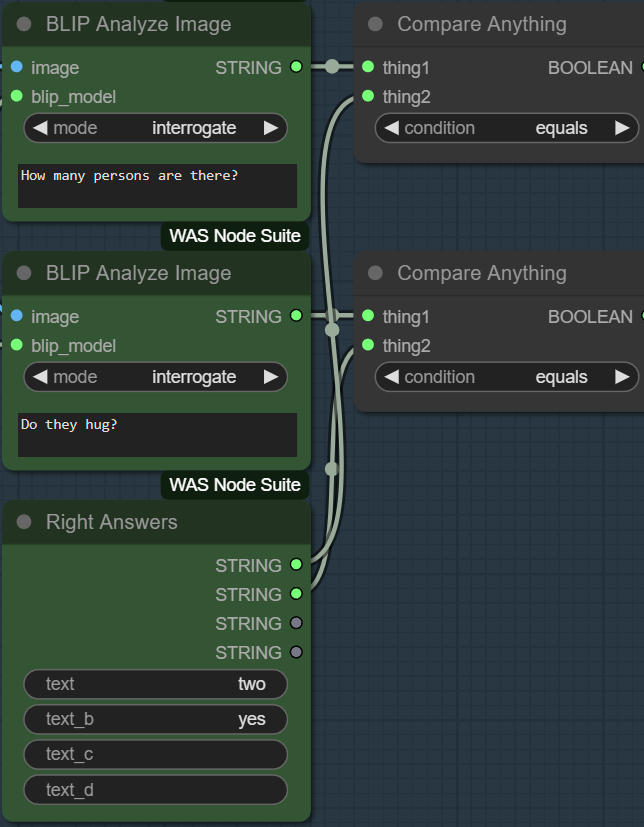Click STRING output port of top BLIP node
The image size is (644, 827).
296,68
